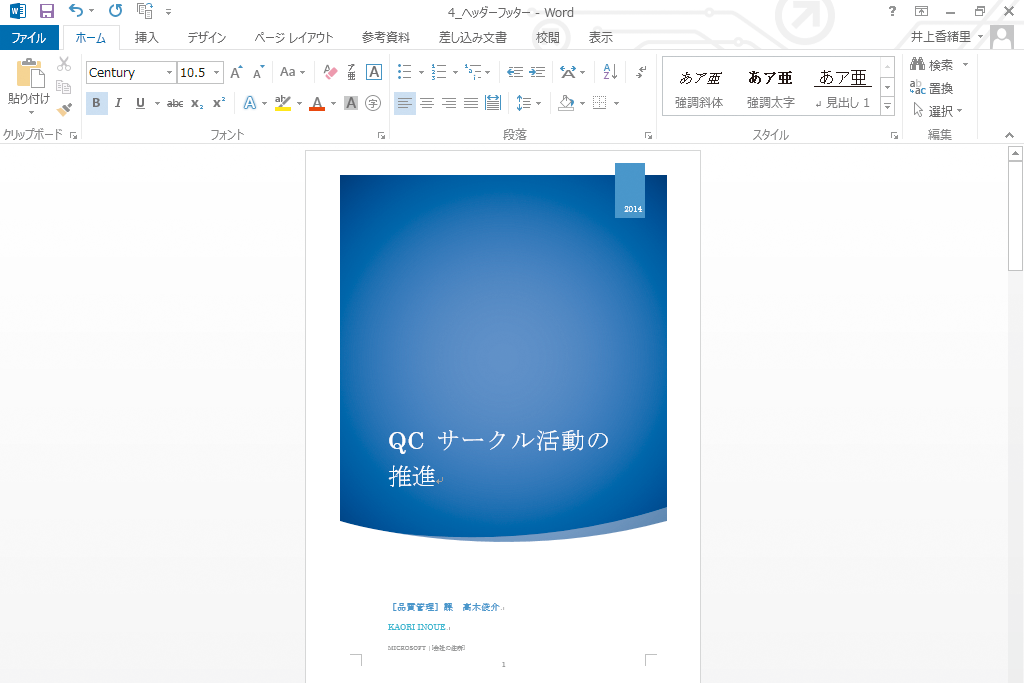The image size is (1024, 683).
Task: Toggle Subscript formatting
Action: tap(197, 103)
